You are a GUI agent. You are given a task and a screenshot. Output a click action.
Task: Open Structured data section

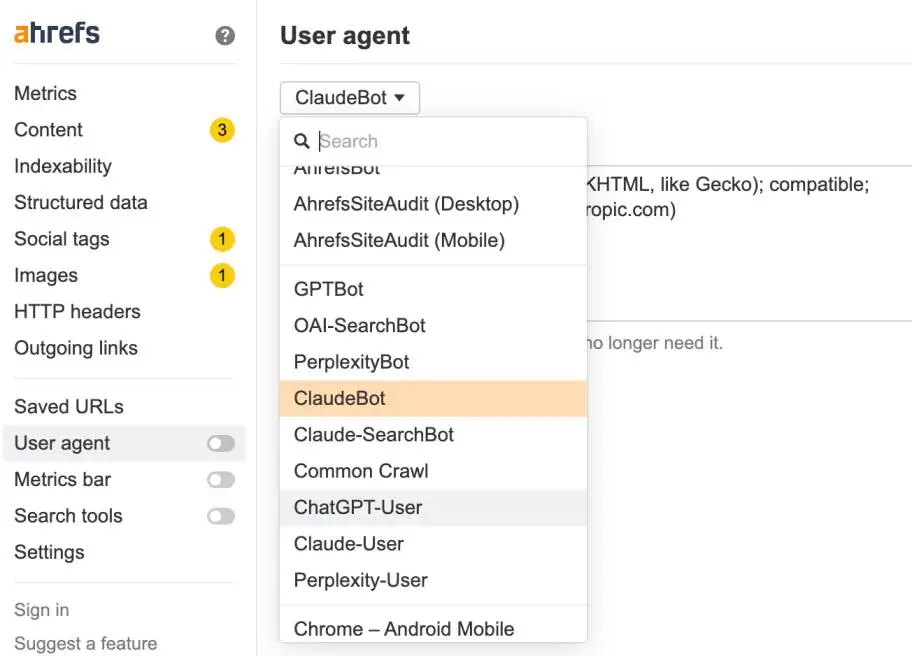(x=81, y=202)
